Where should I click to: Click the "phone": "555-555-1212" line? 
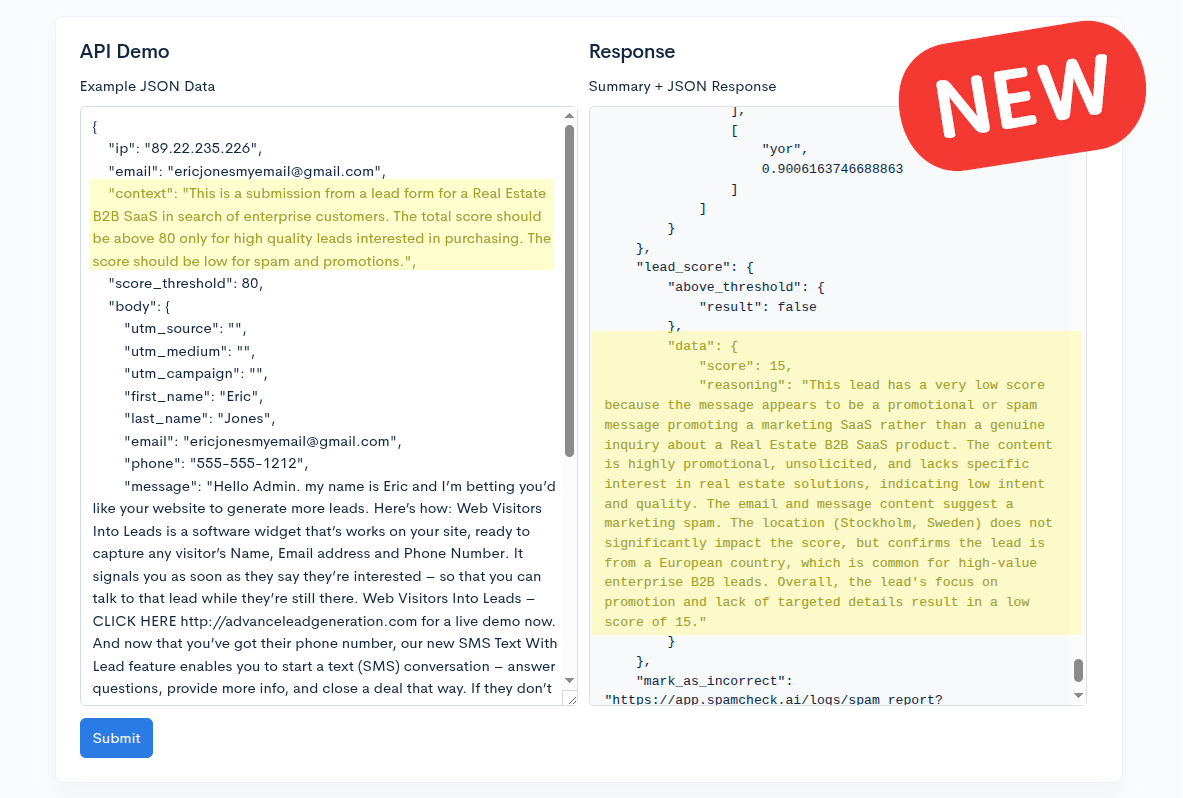(216, 464)
